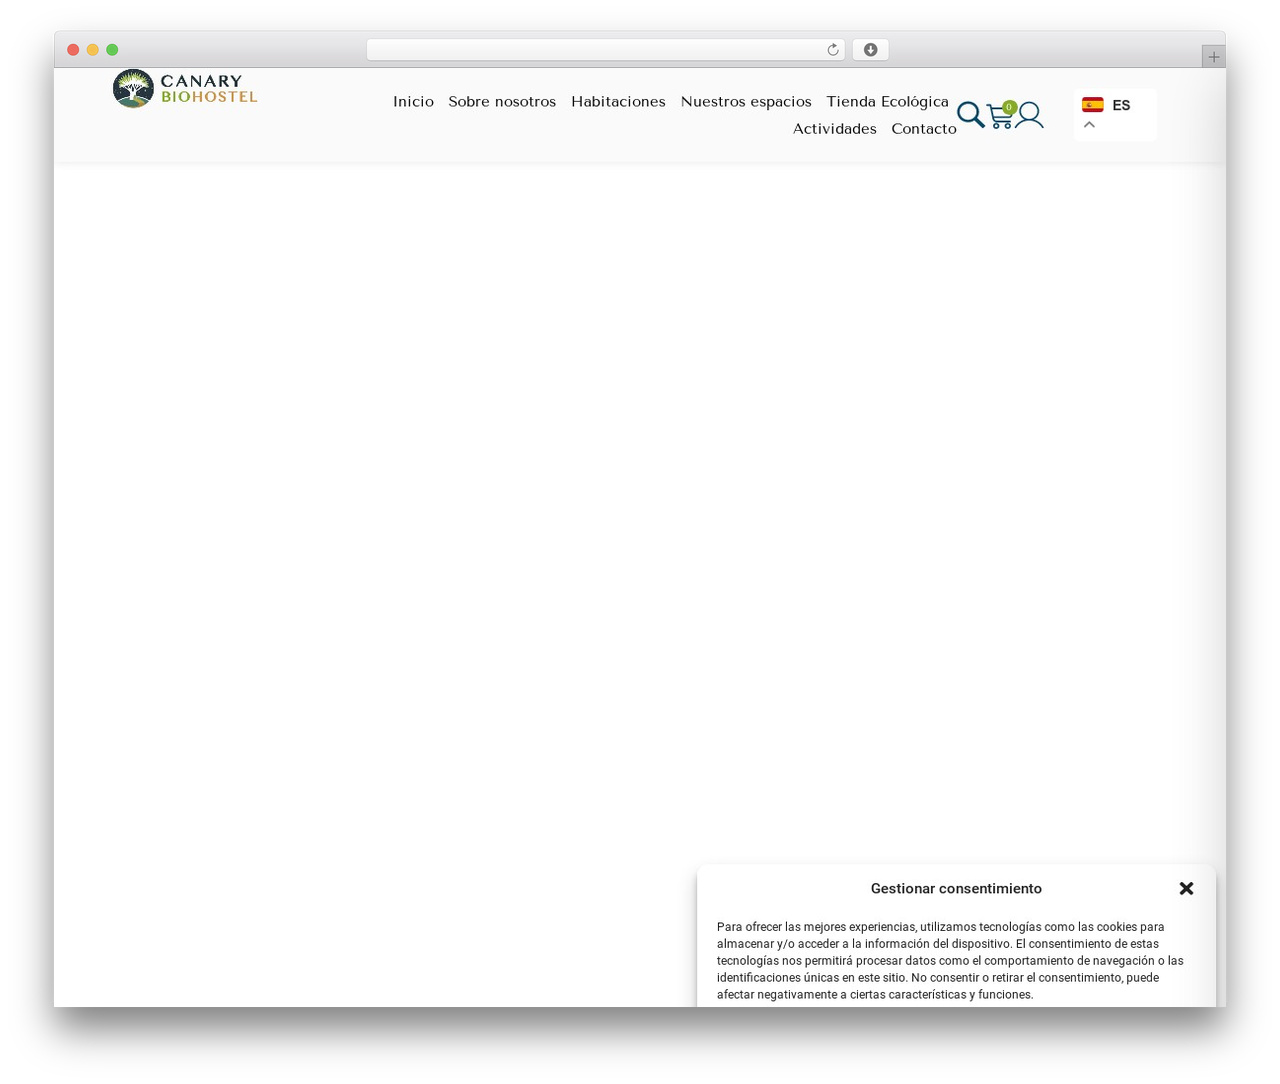Open a new browser tab with plus
The width and height of the screenshot is (1280, 1084).
1214,57
